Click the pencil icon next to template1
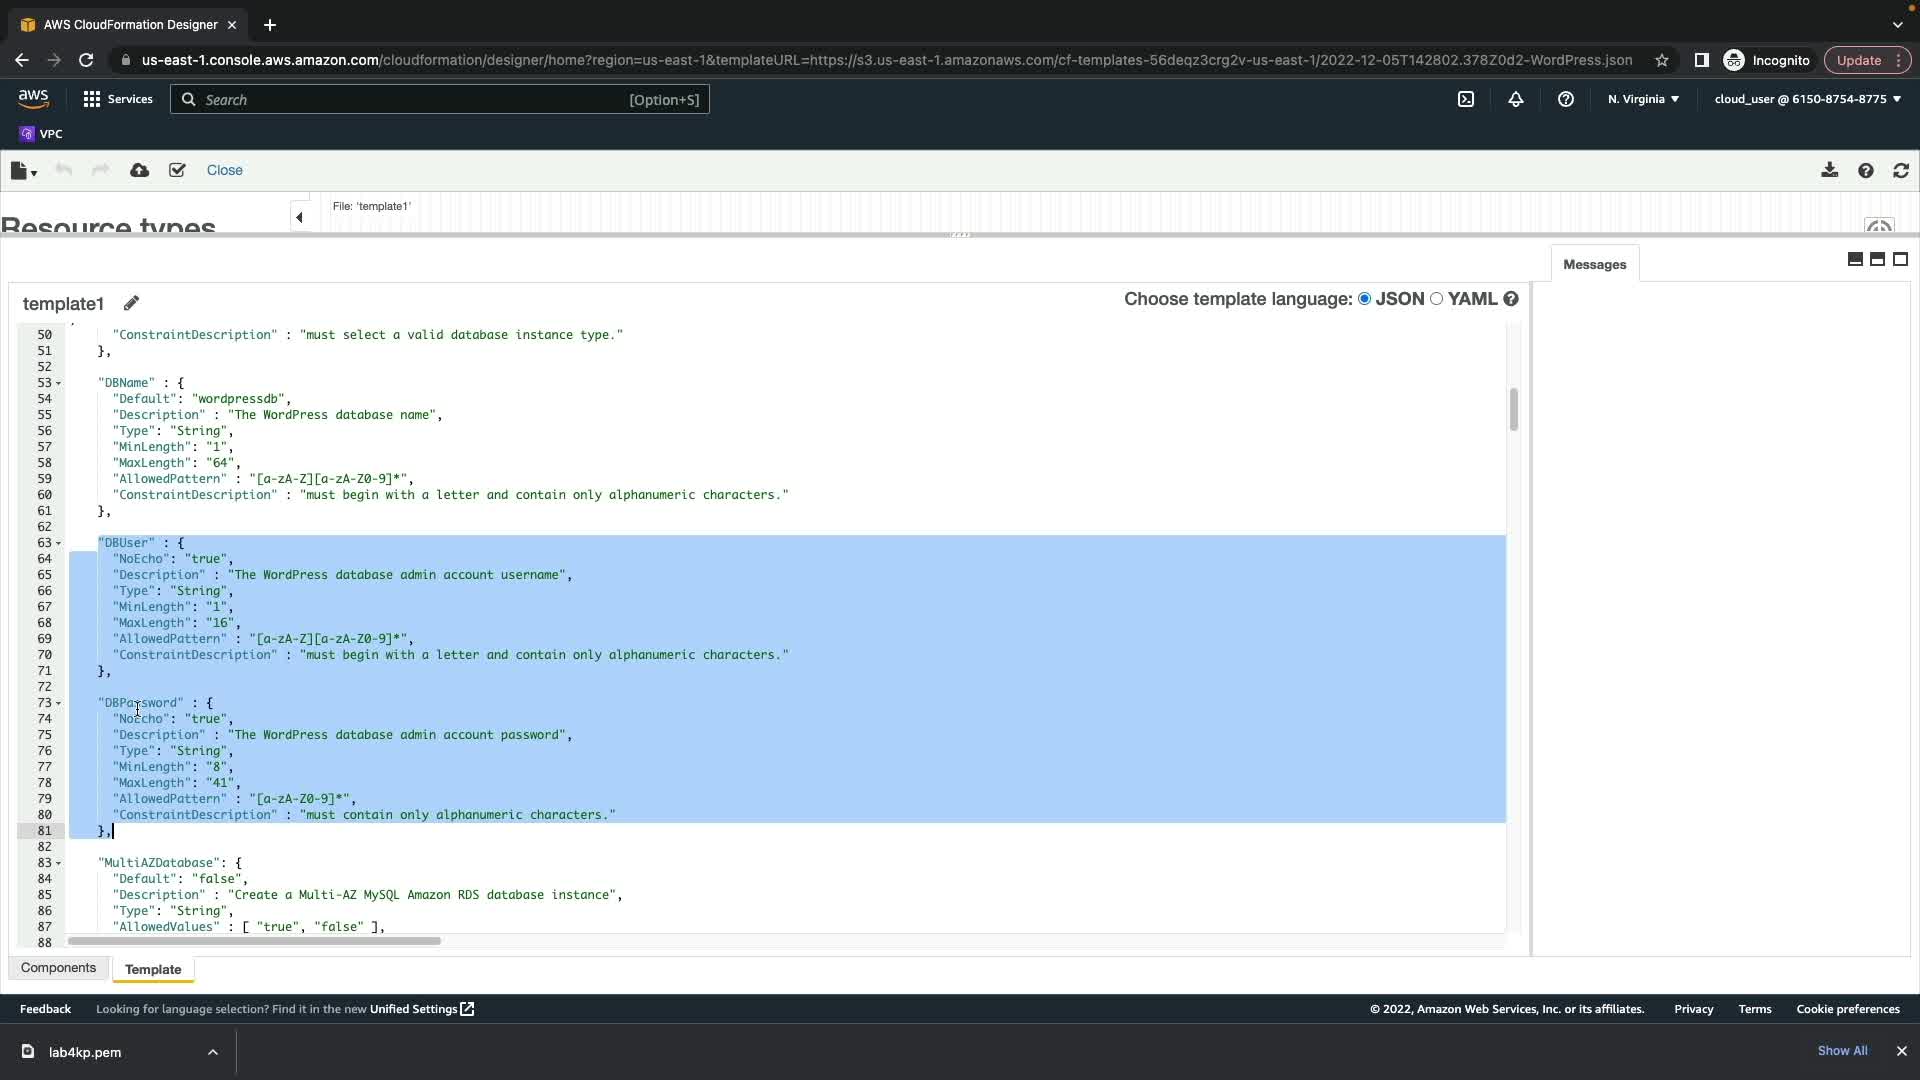The image size is (1920, 1080). click(131, 303)
